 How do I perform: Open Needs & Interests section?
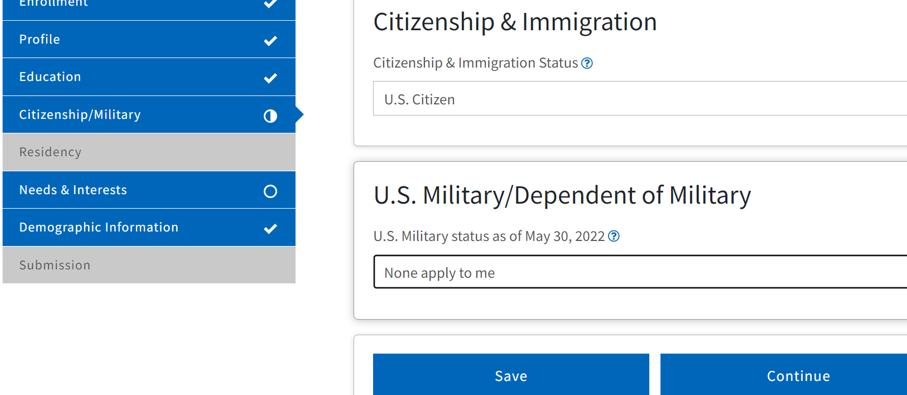149,190
